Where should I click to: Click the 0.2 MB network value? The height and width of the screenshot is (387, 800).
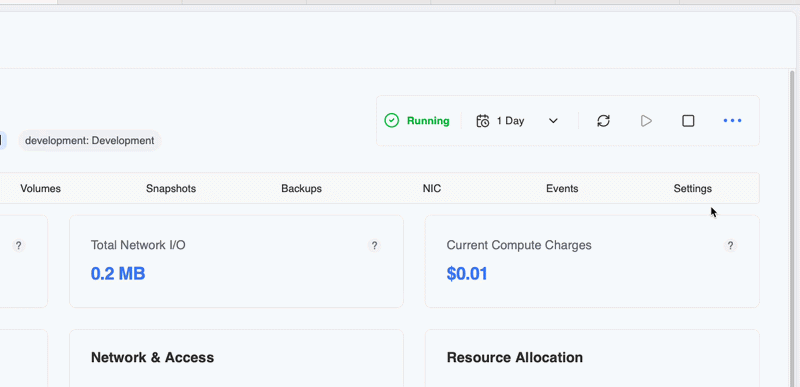118,274
